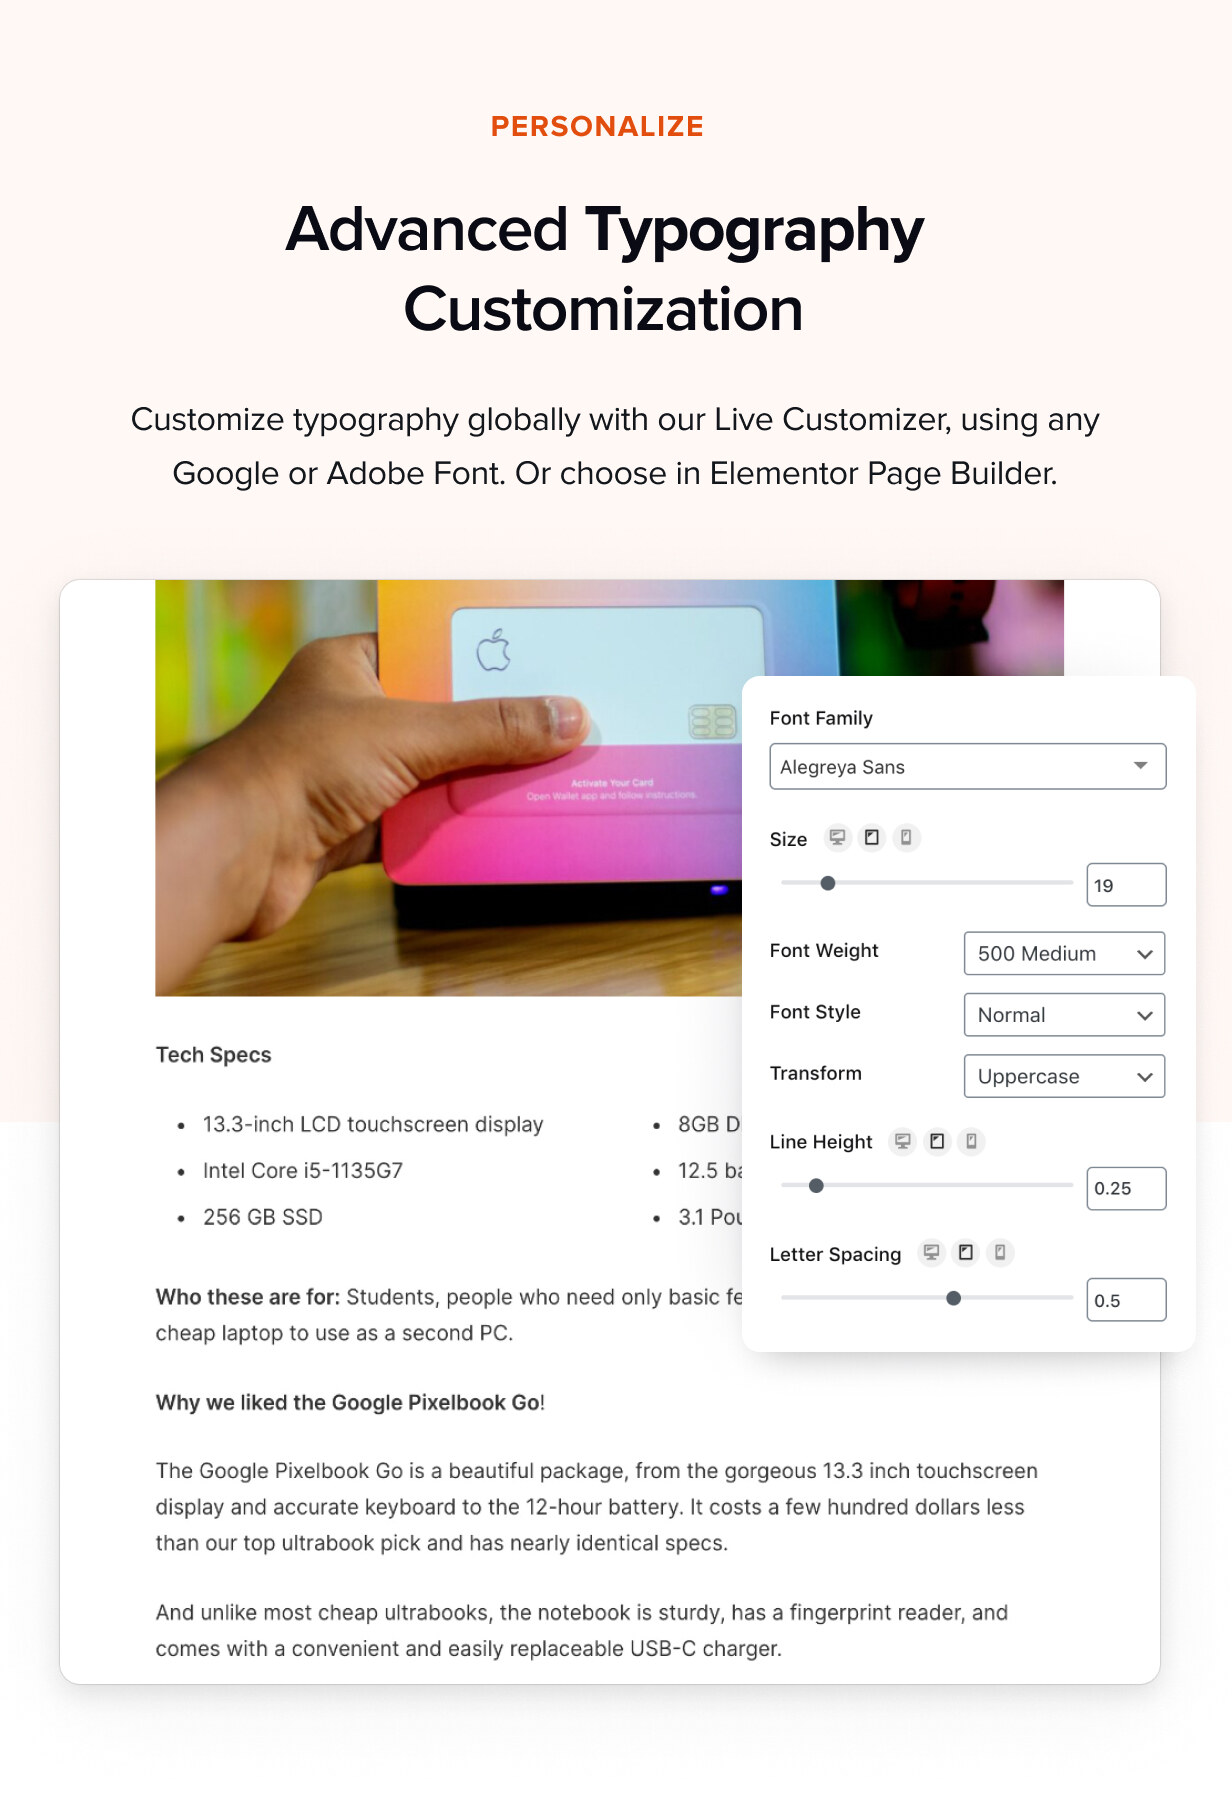Image resolution: width=1232 pixels, height=1800 pixels.
Task: Expand the Font Weight 500 Medium dropdown
Action: [1064, 953]
